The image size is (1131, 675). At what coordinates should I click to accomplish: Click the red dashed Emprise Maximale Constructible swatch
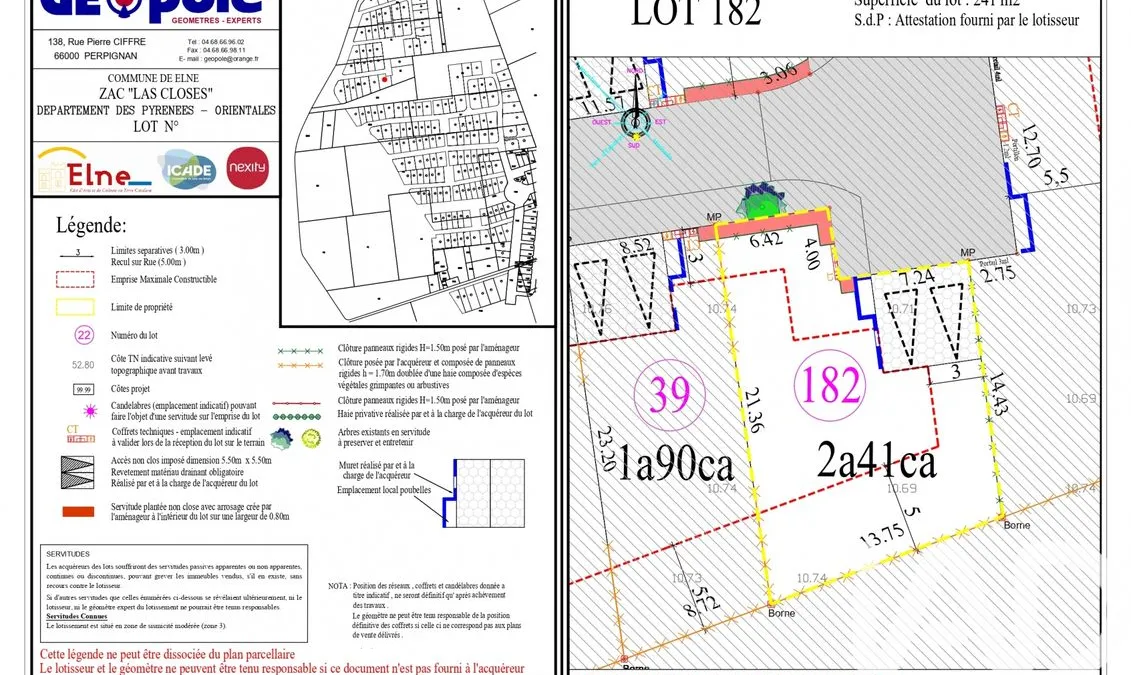tap(75, 279)
